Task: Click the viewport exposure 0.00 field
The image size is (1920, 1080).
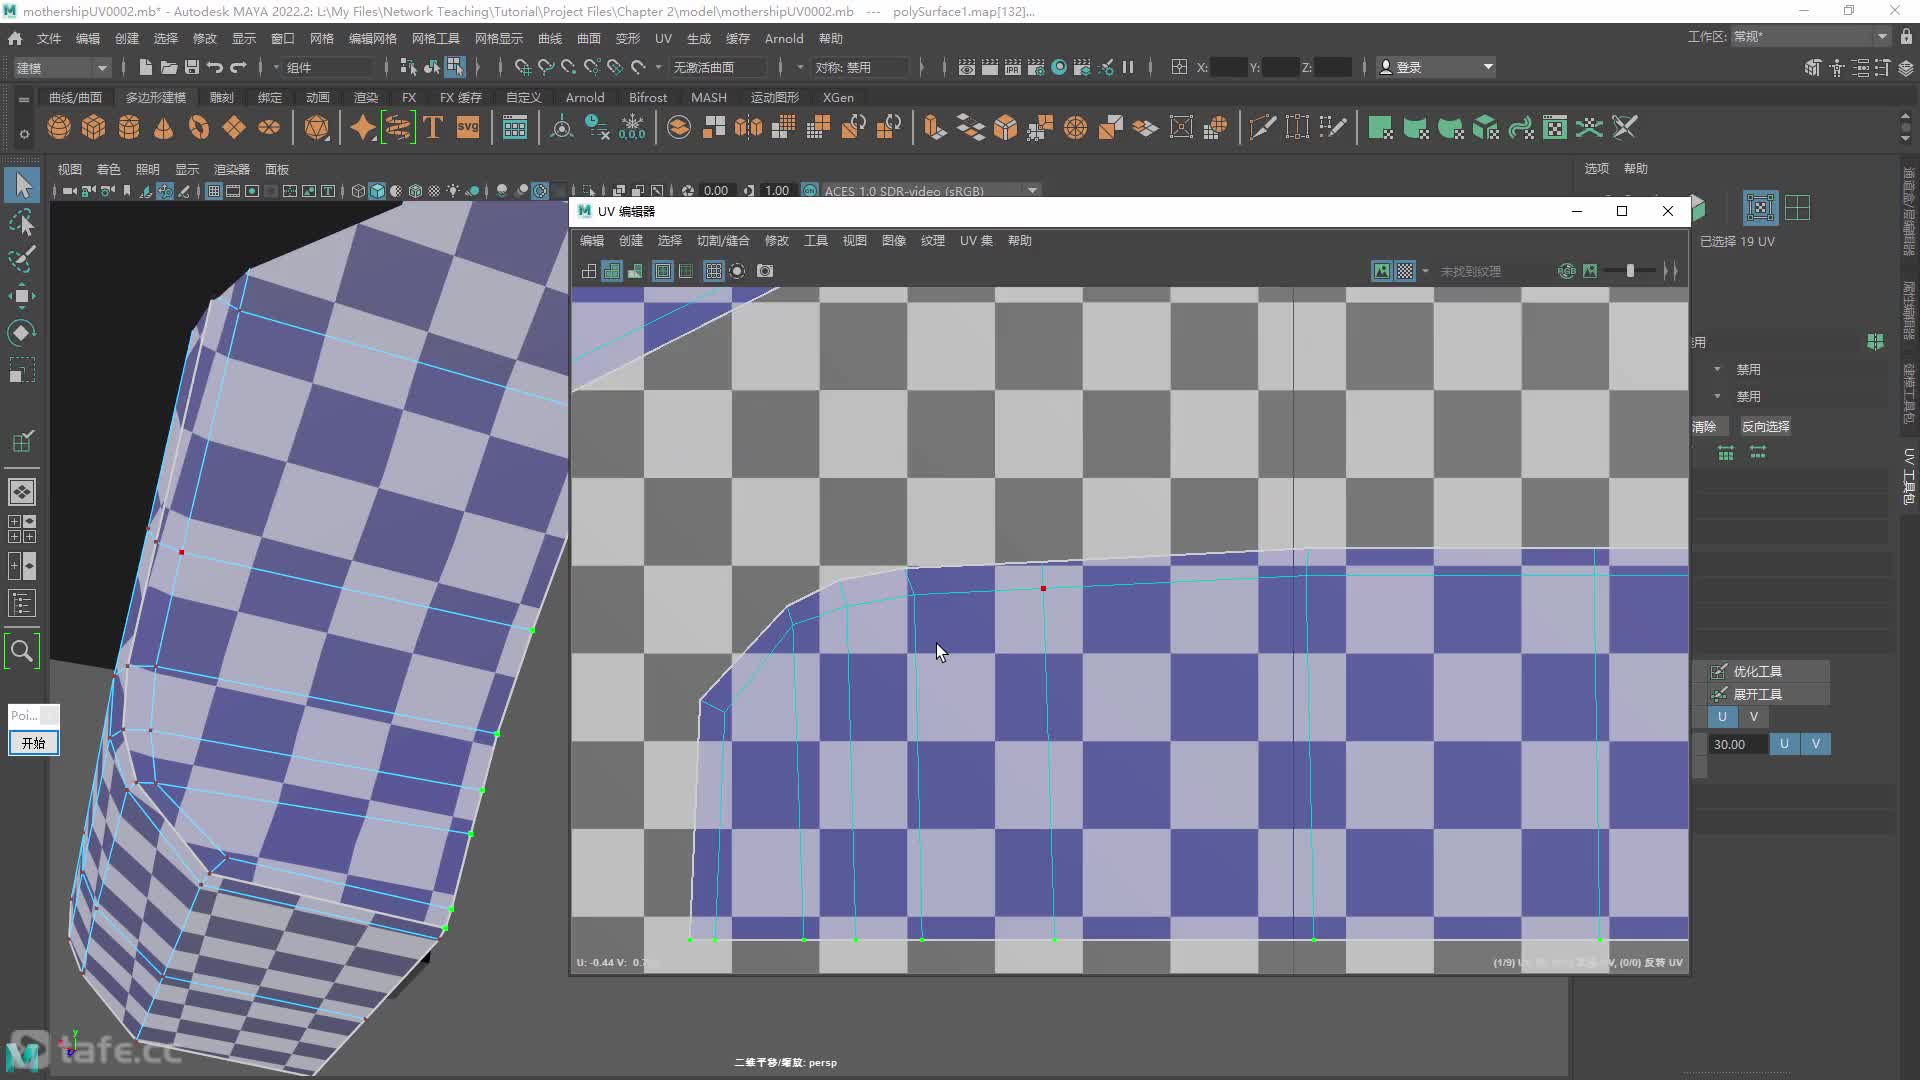Action: [x=716, y=190]
